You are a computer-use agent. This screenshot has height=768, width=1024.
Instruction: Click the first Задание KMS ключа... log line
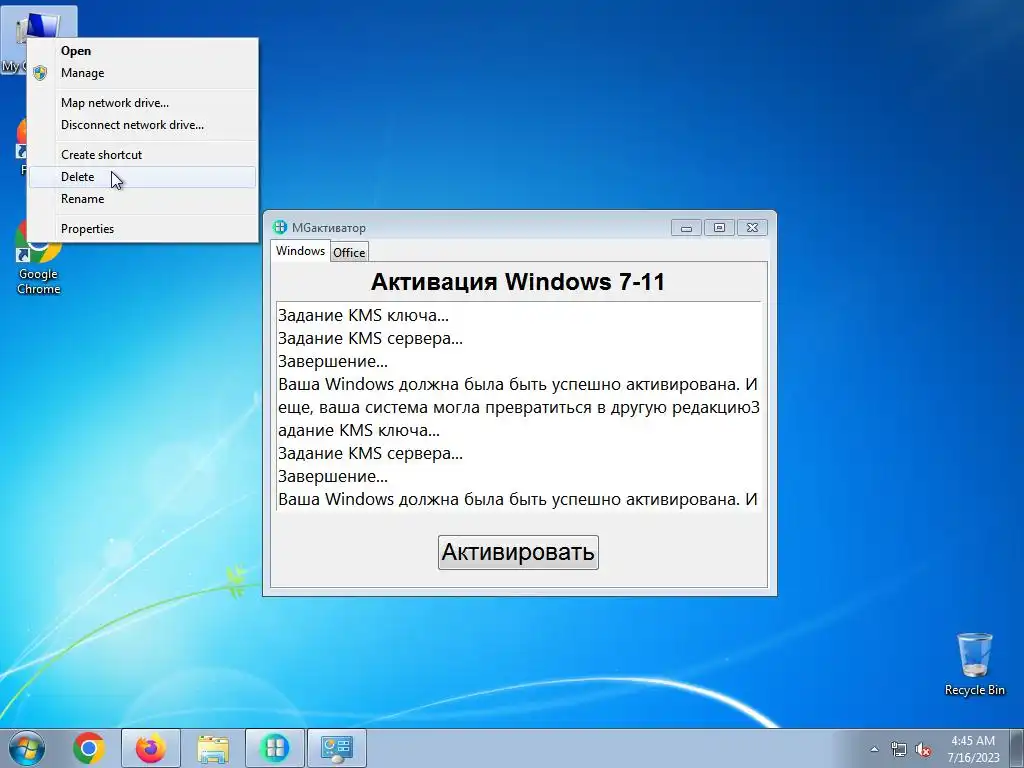point(363,315)
